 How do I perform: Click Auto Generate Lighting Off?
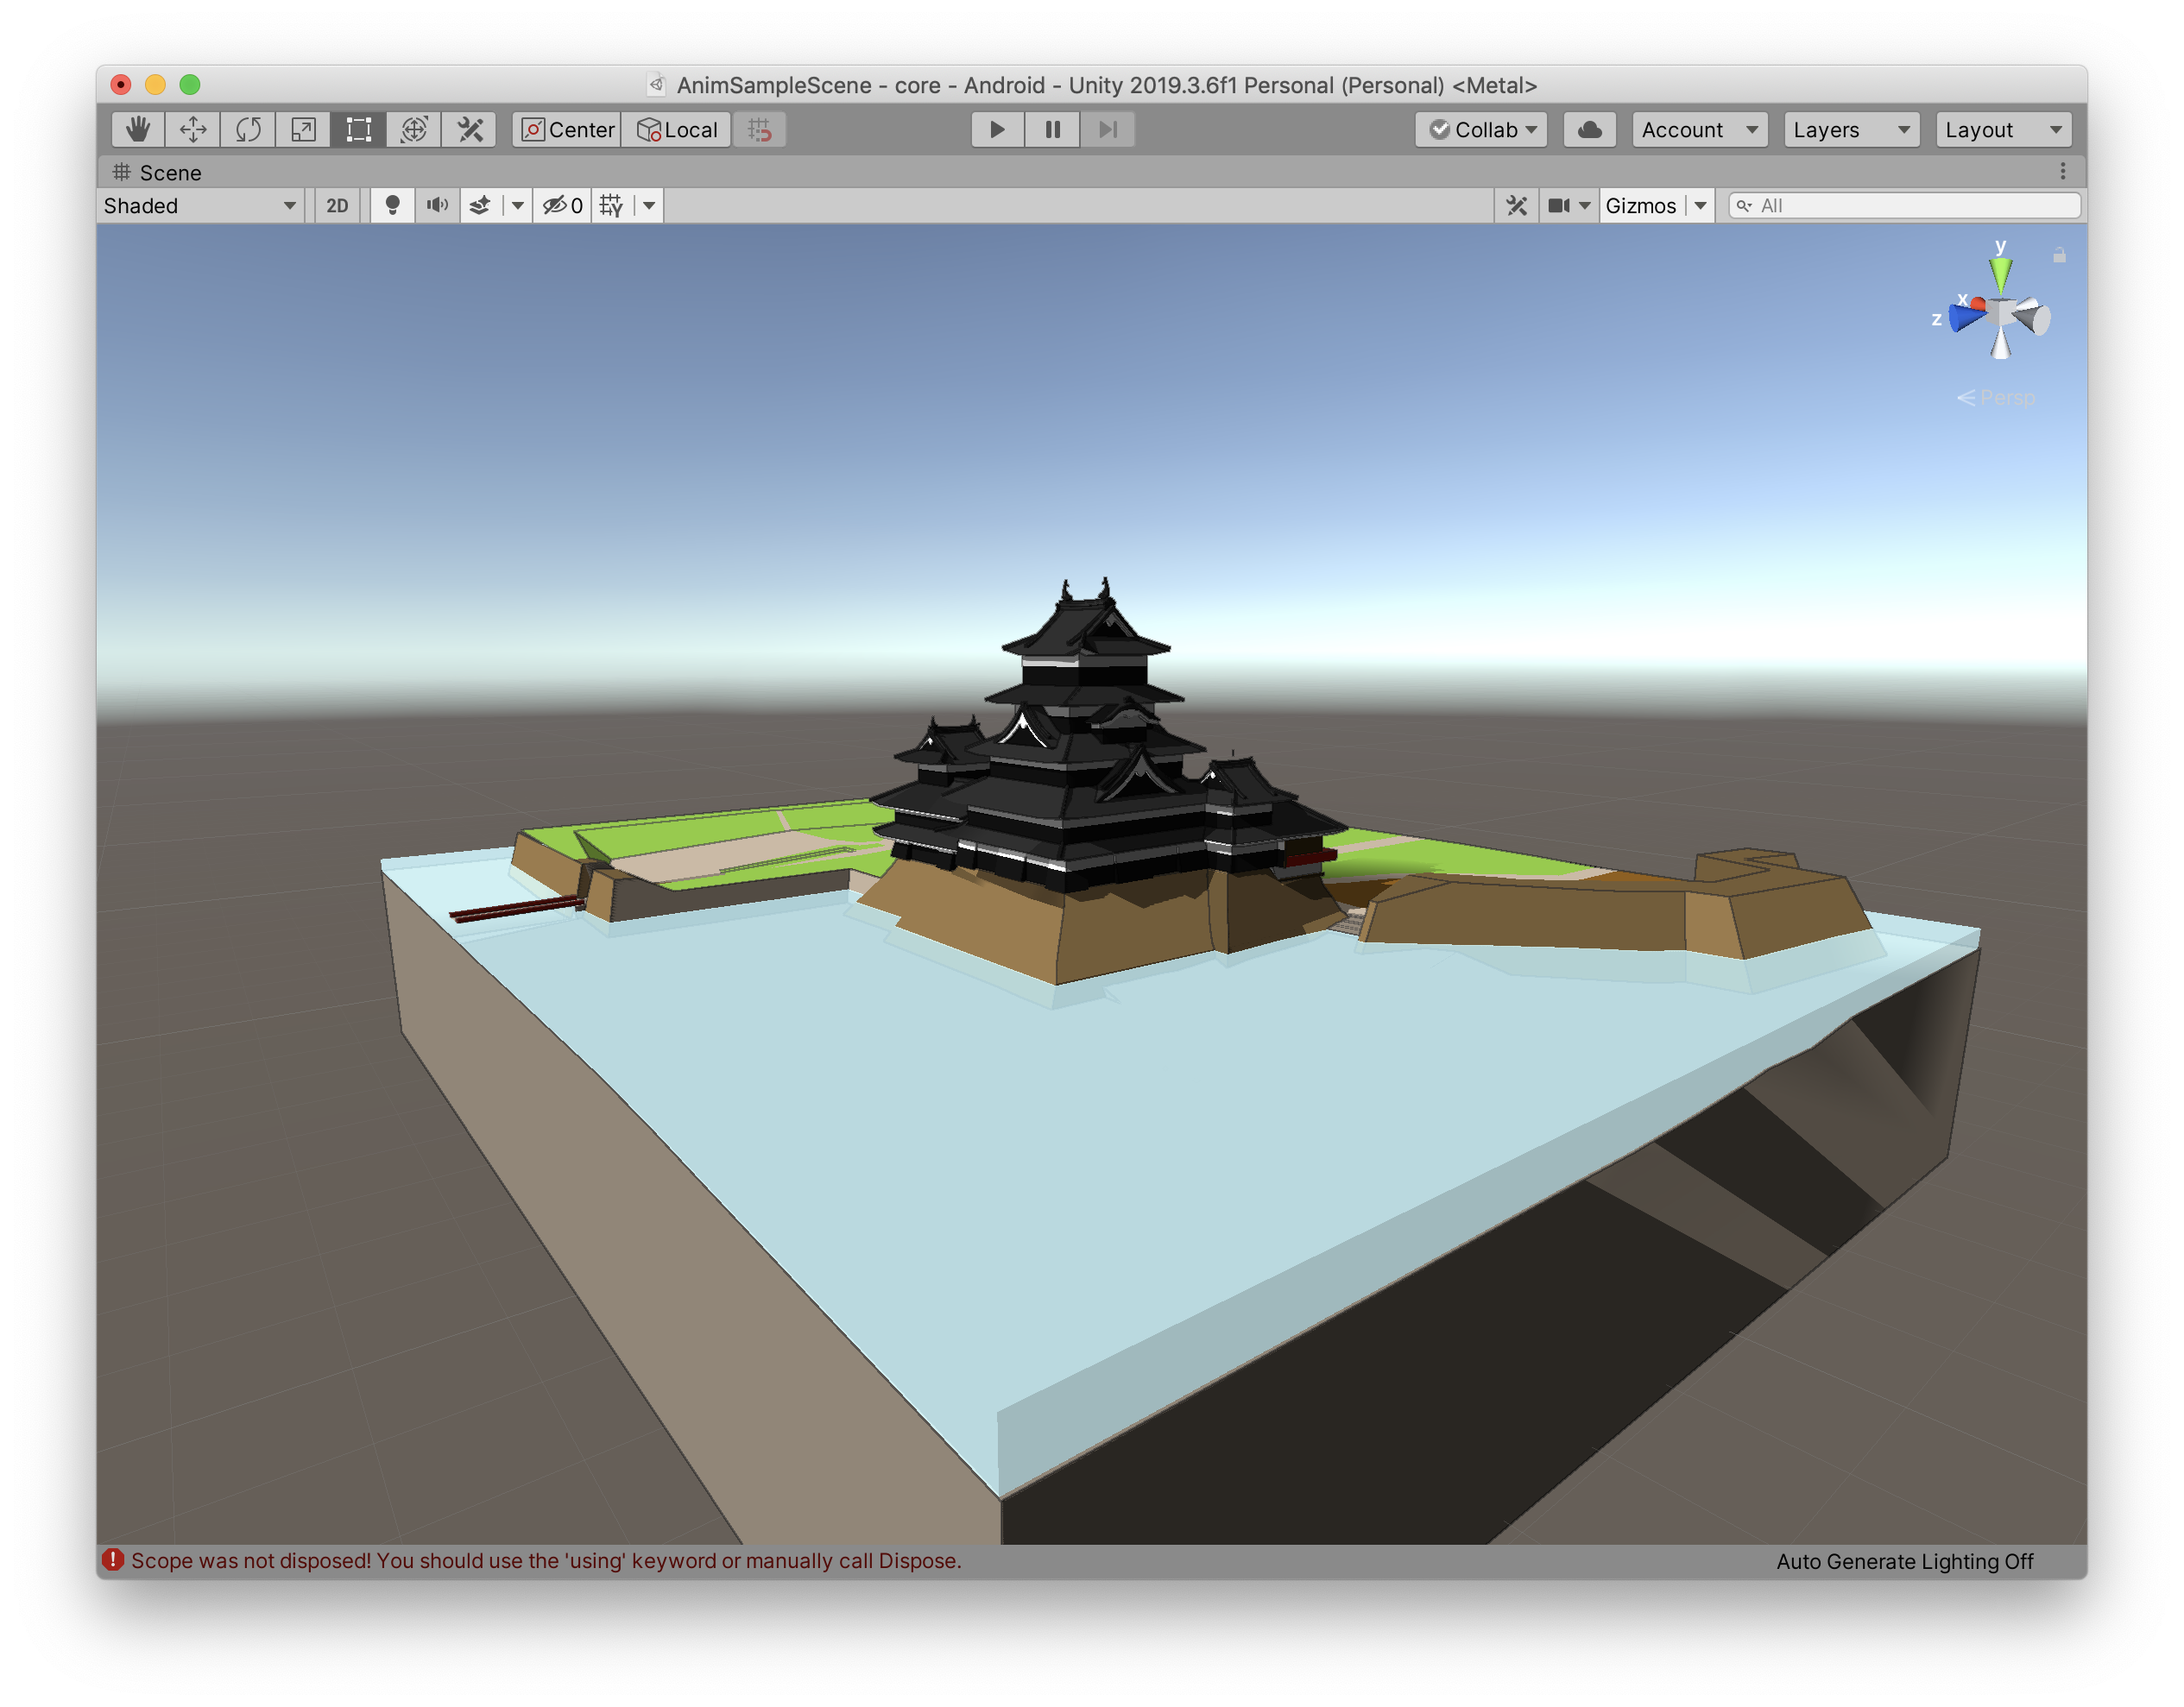point(1904,1562)
